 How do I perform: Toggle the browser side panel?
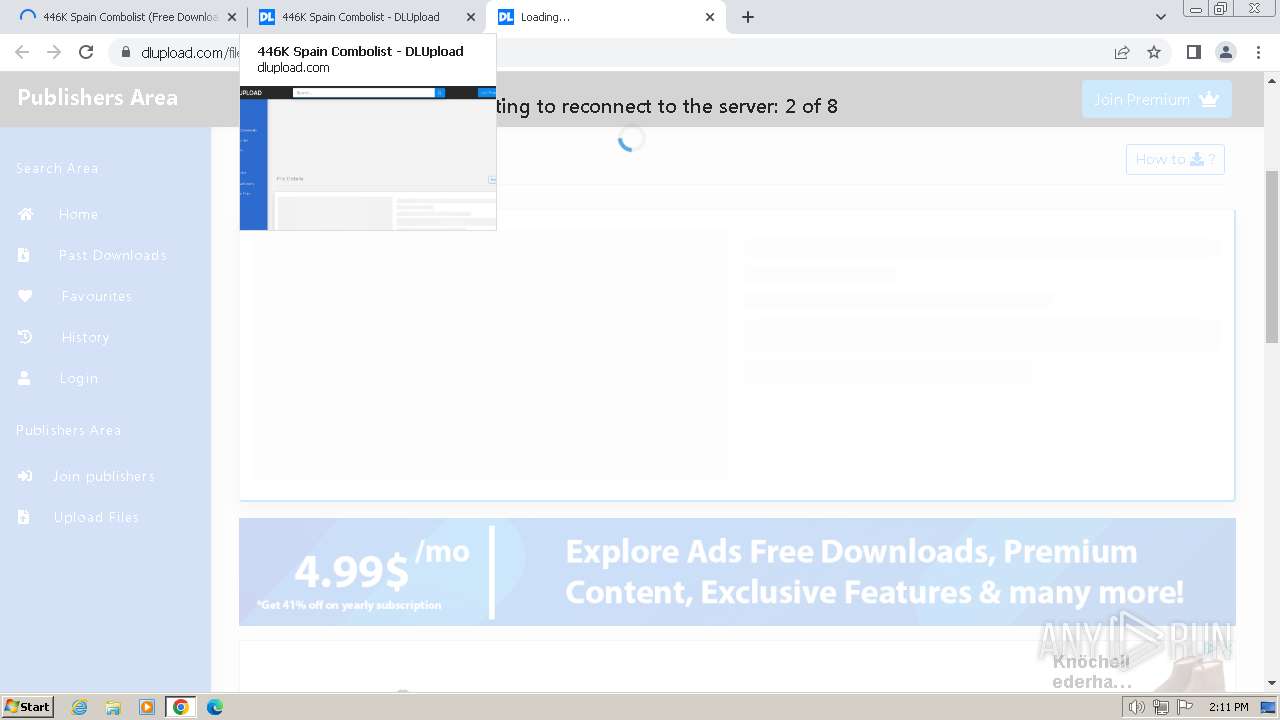(1193, 52)
